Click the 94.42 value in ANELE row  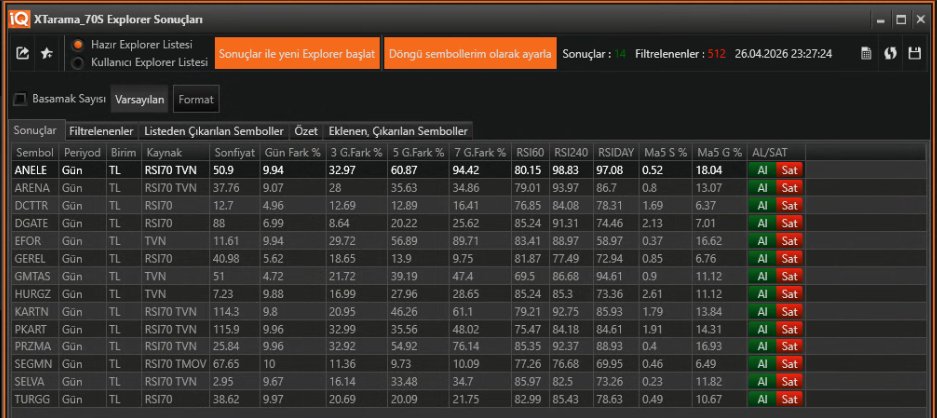tap(479, 170)
